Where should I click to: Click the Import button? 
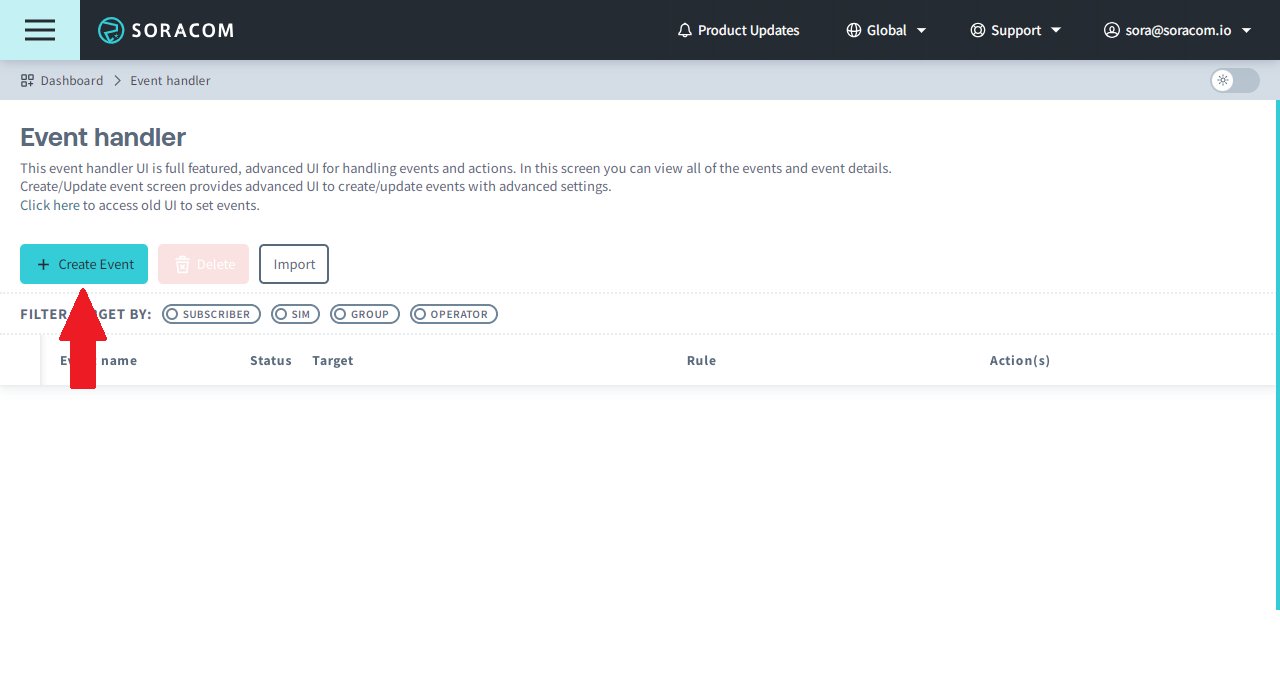[293, 263]
